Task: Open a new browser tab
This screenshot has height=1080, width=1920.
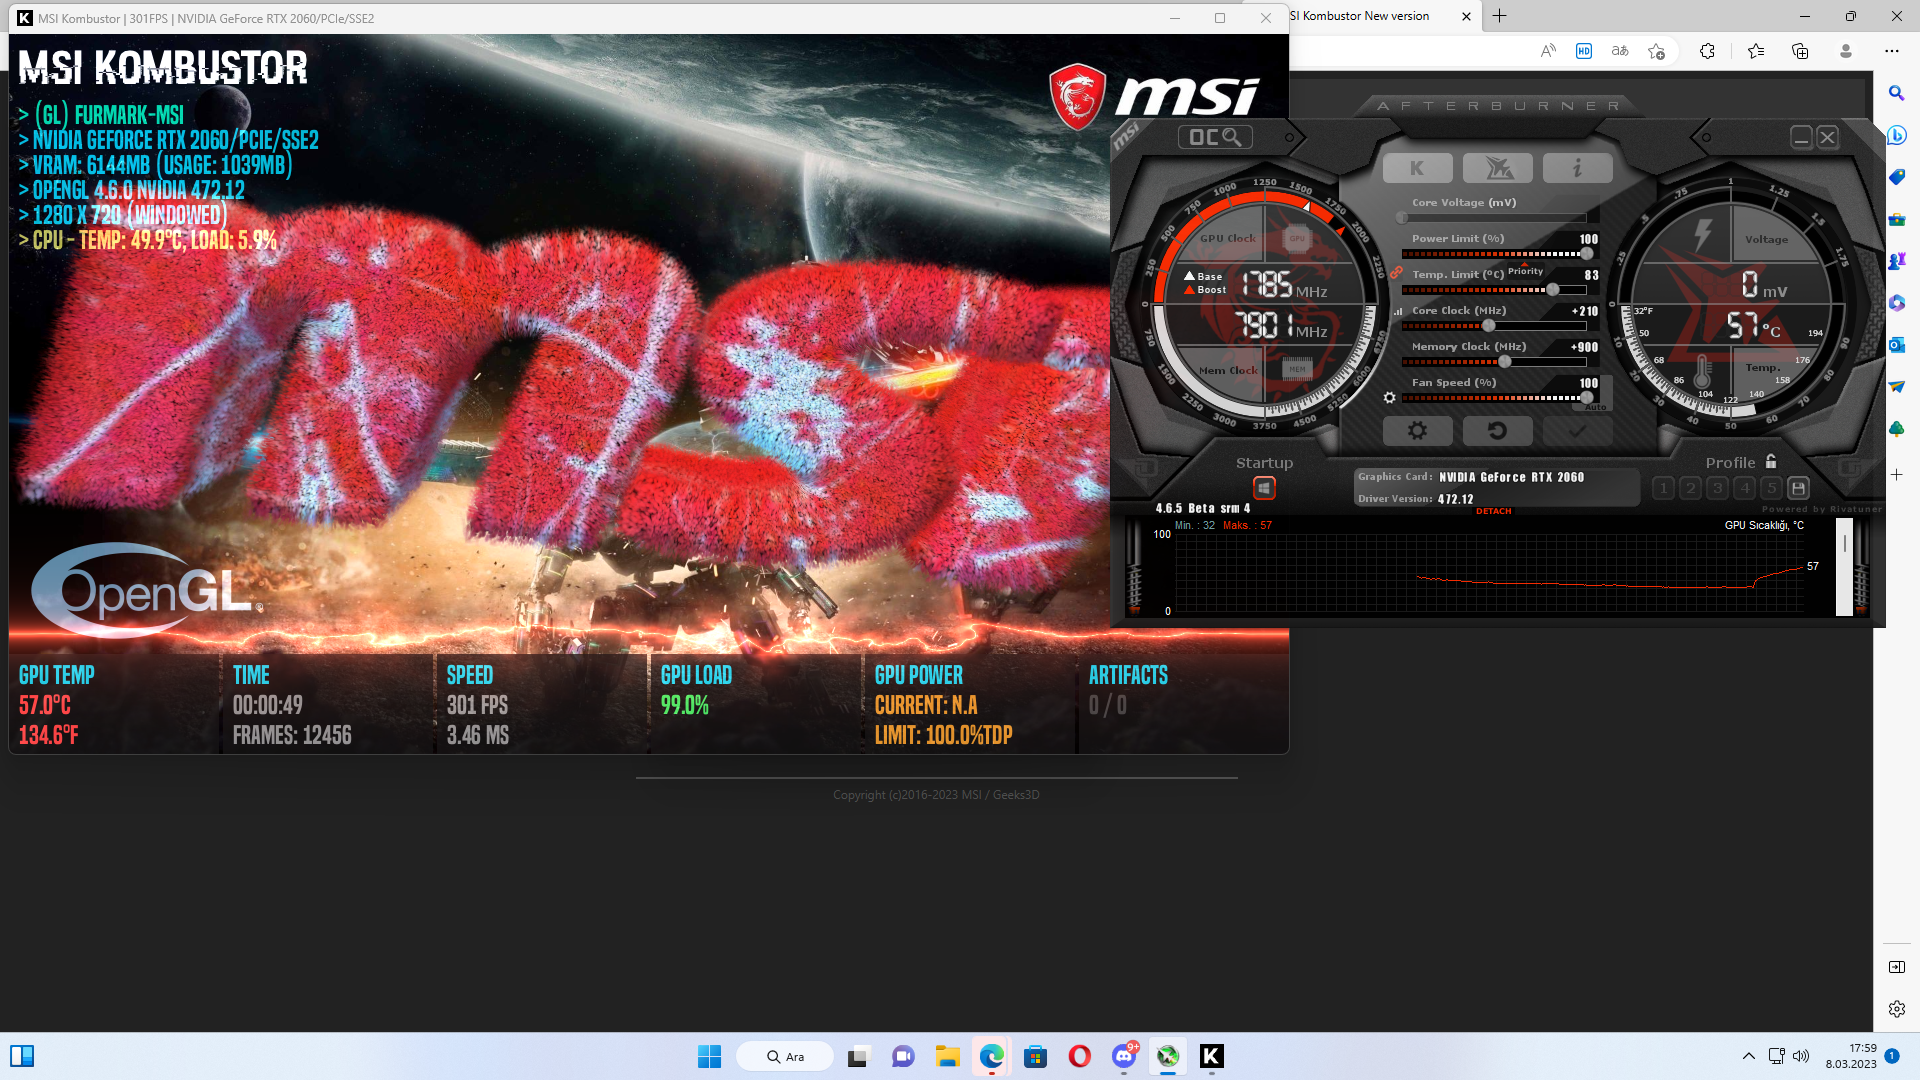Action: [1500, 16]
